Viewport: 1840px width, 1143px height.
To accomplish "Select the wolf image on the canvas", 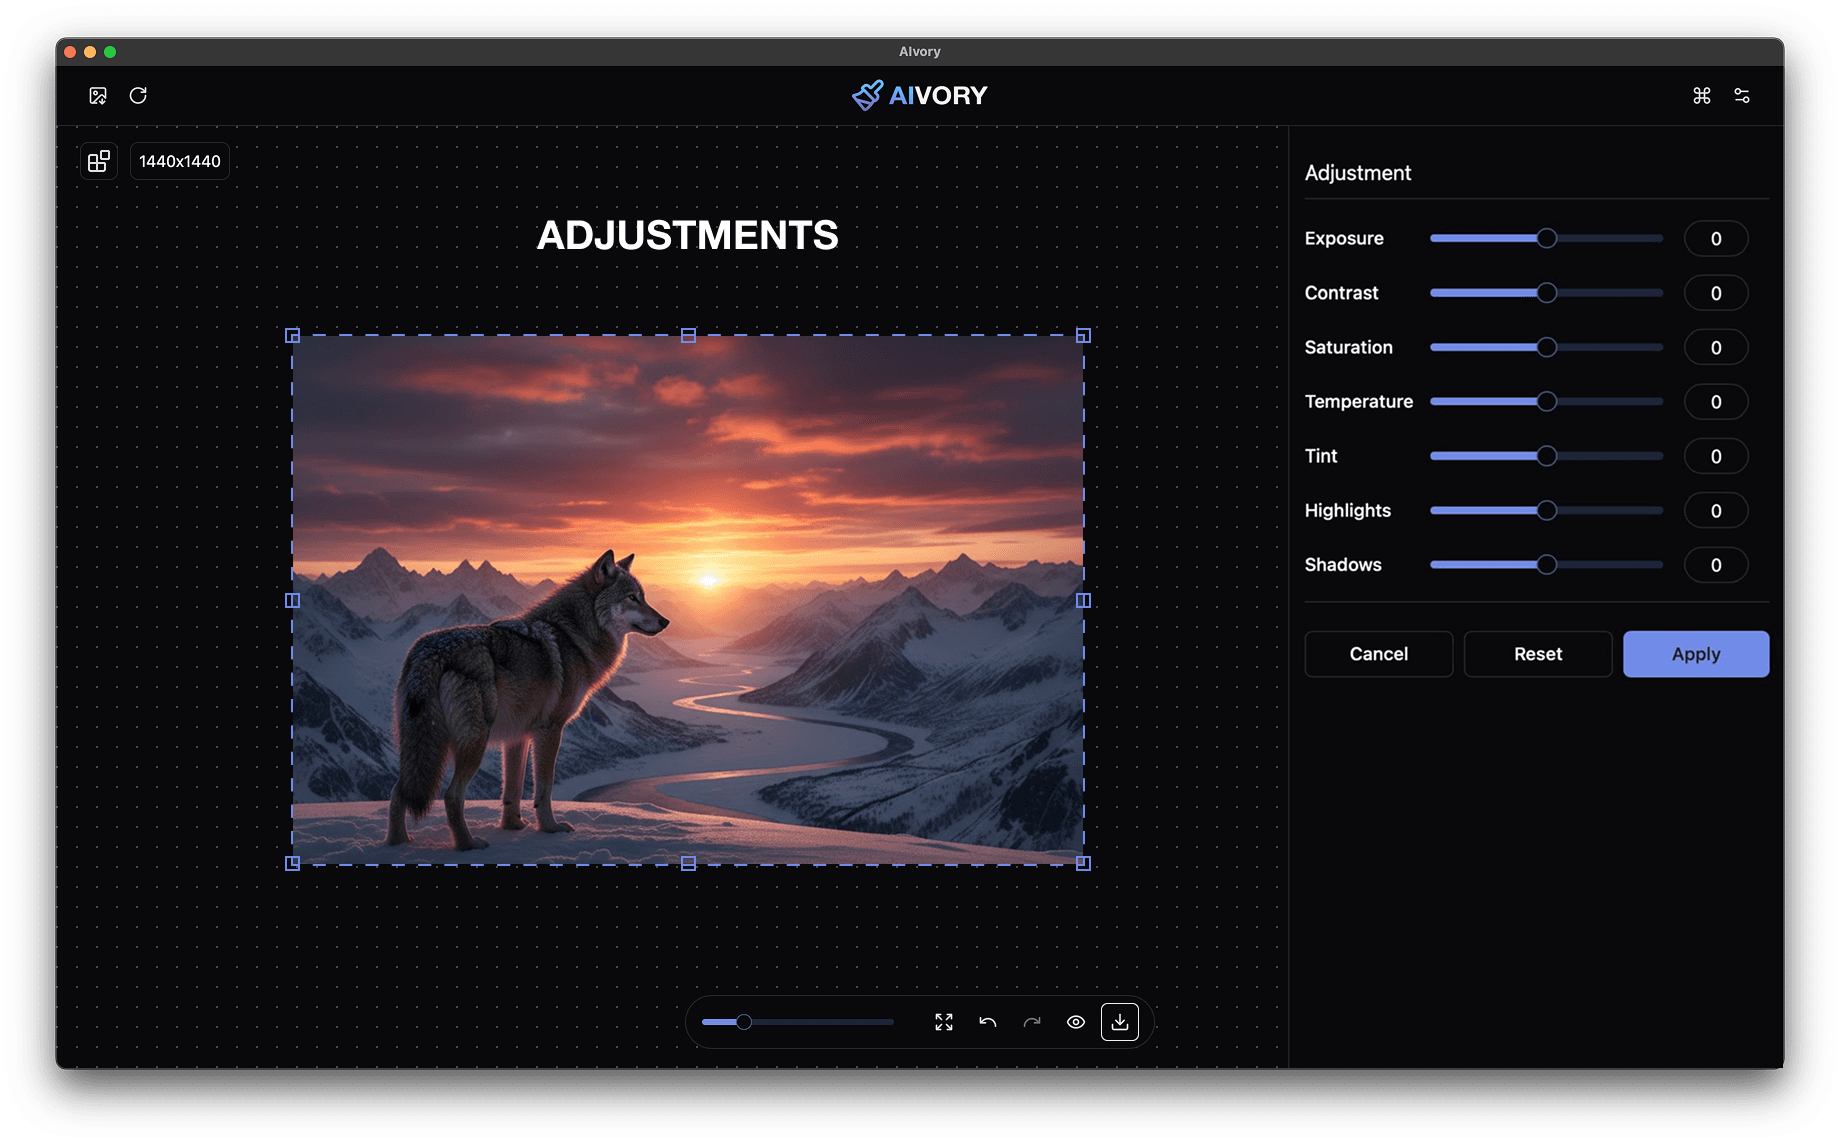I will point(688,598).
